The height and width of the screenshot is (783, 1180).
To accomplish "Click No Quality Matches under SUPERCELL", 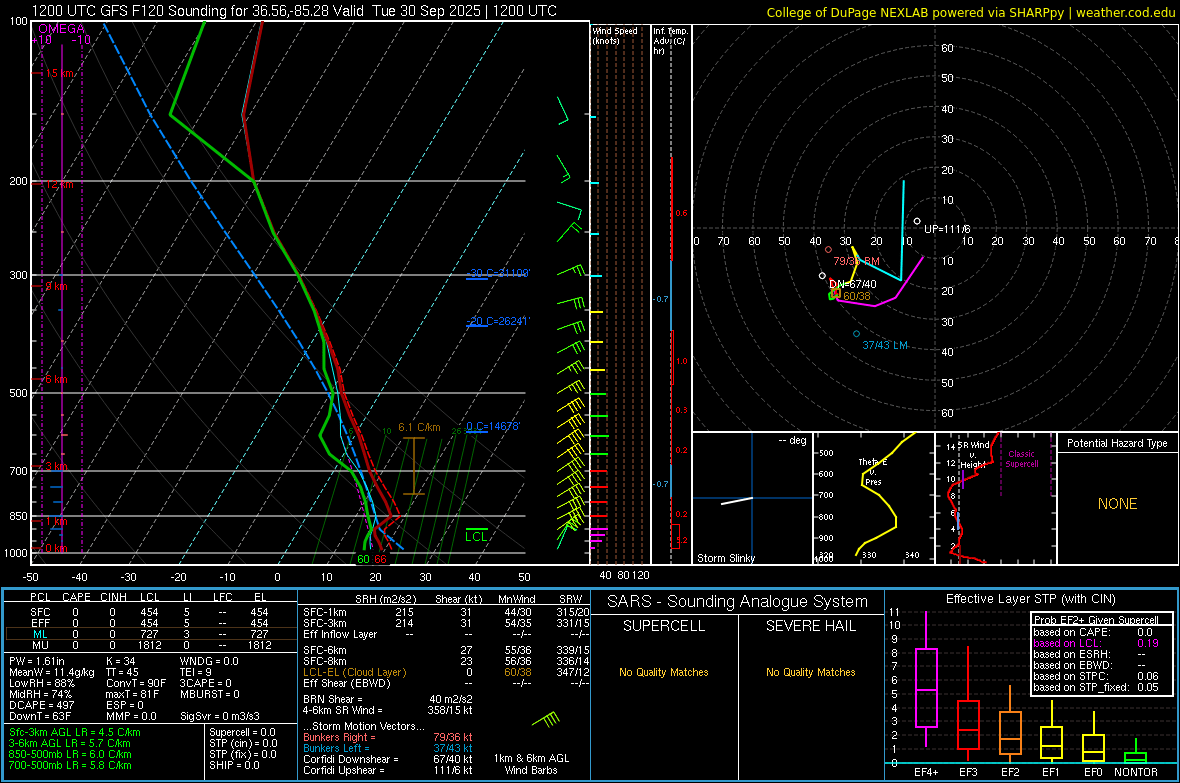I will coord(664,672).
